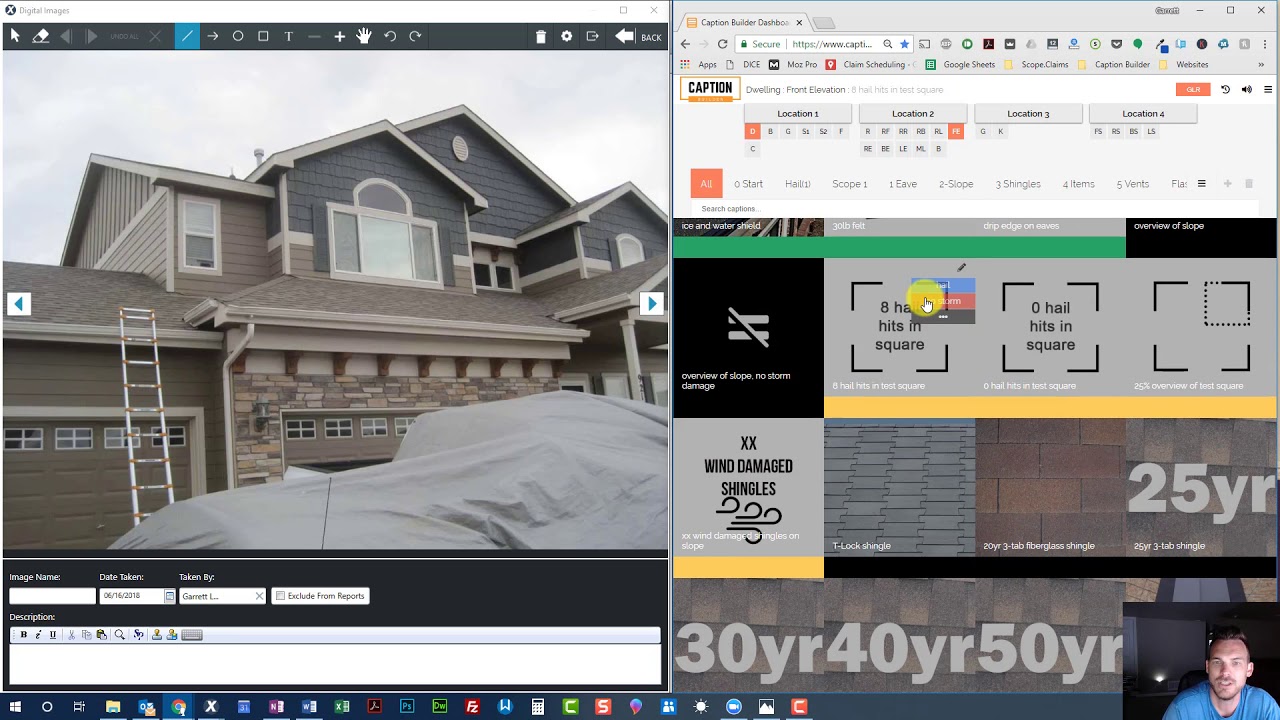Mute Caption Builder with speaker icon

tap(1246, 90)
